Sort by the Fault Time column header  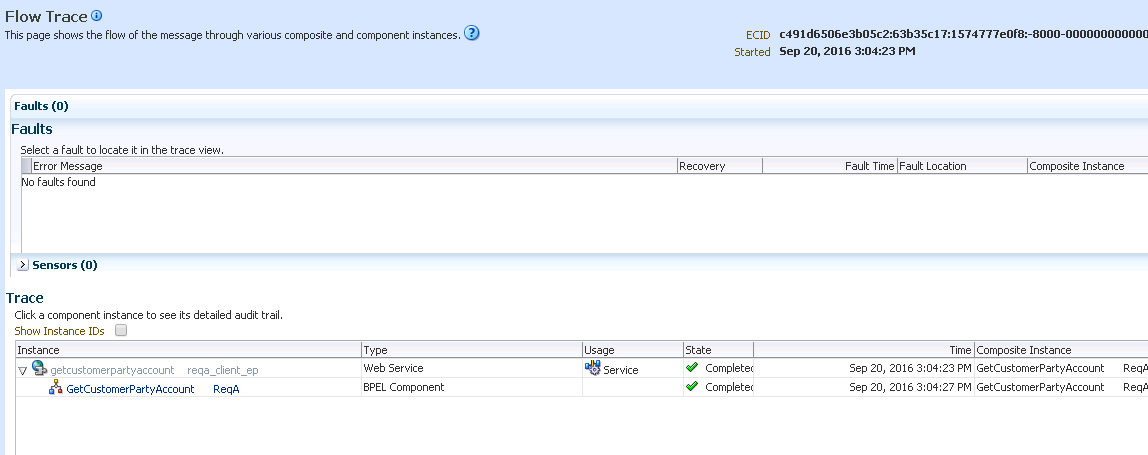(x=830, y=166)
